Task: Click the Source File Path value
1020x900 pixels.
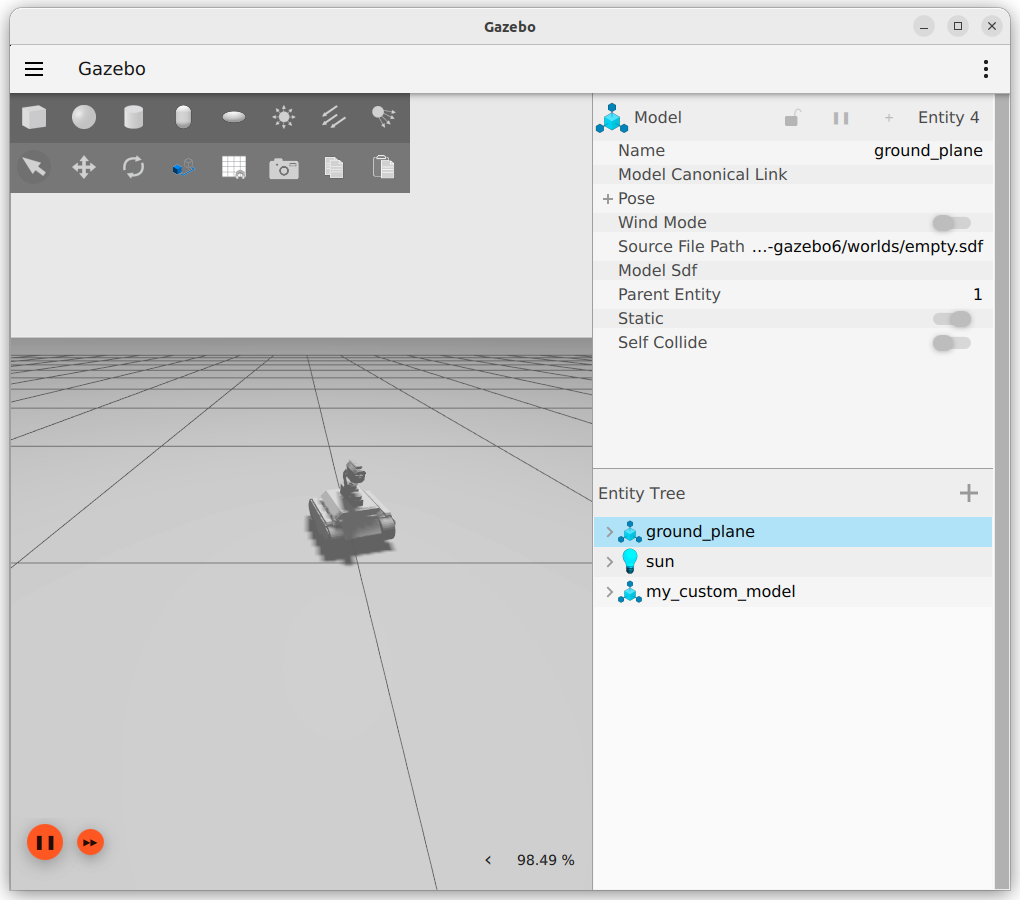Action: tap(867, 247)
